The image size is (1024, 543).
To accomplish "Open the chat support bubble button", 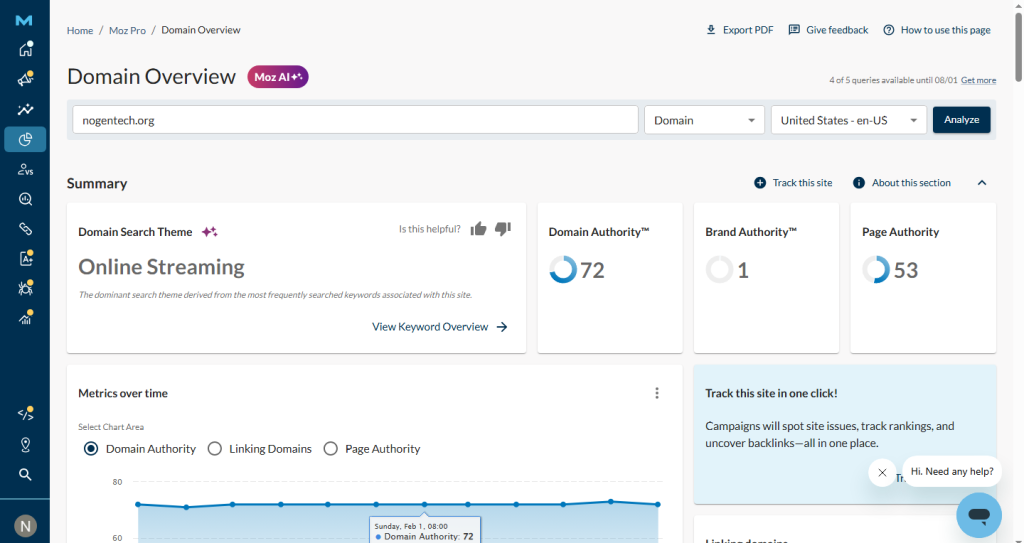I will (979, 516).
